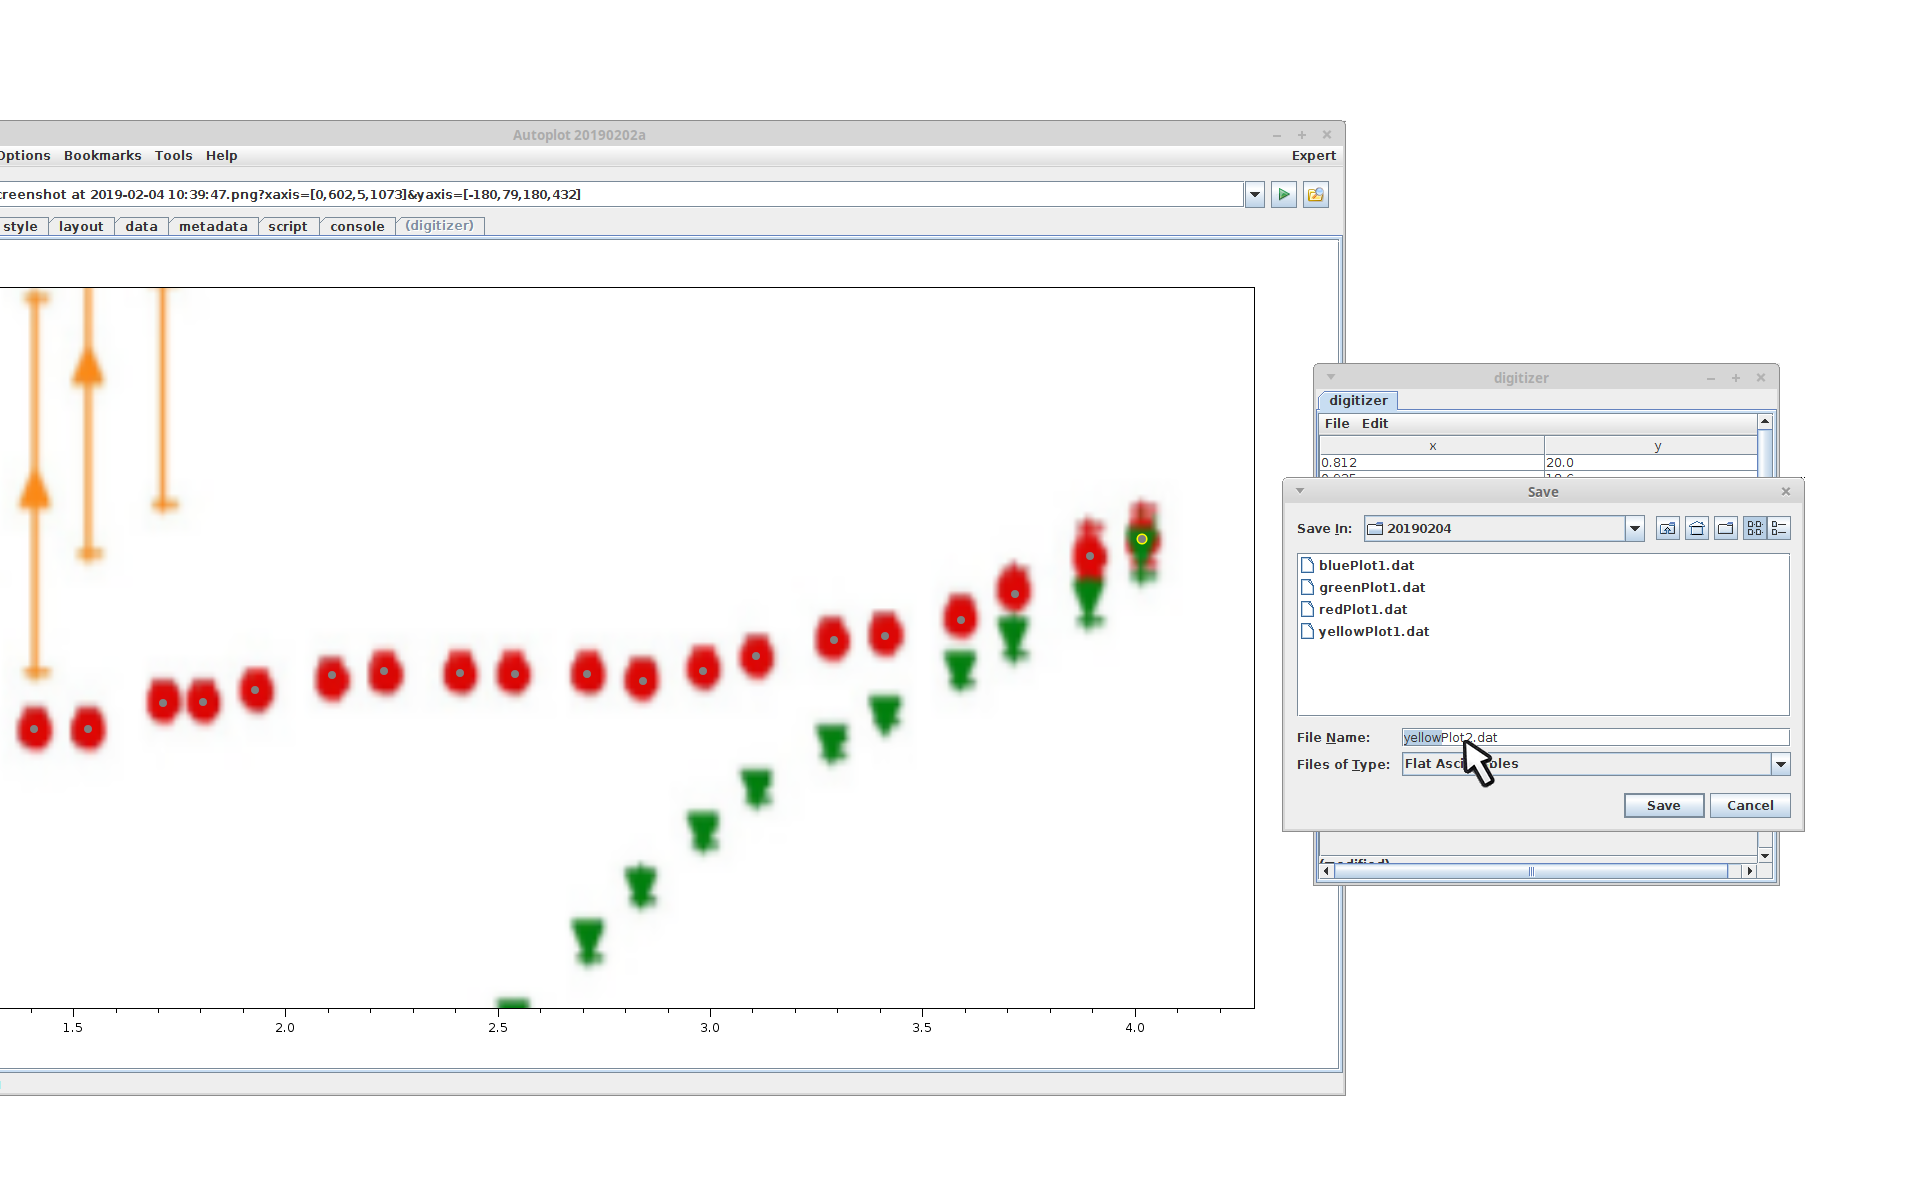
Task: Select the bluePlot1.dat file
Action: pos(1365,566)
